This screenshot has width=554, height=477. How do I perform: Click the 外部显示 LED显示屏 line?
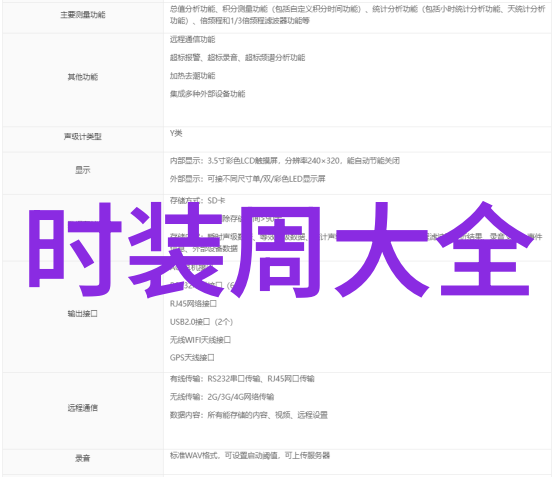(x=247, y=179)
